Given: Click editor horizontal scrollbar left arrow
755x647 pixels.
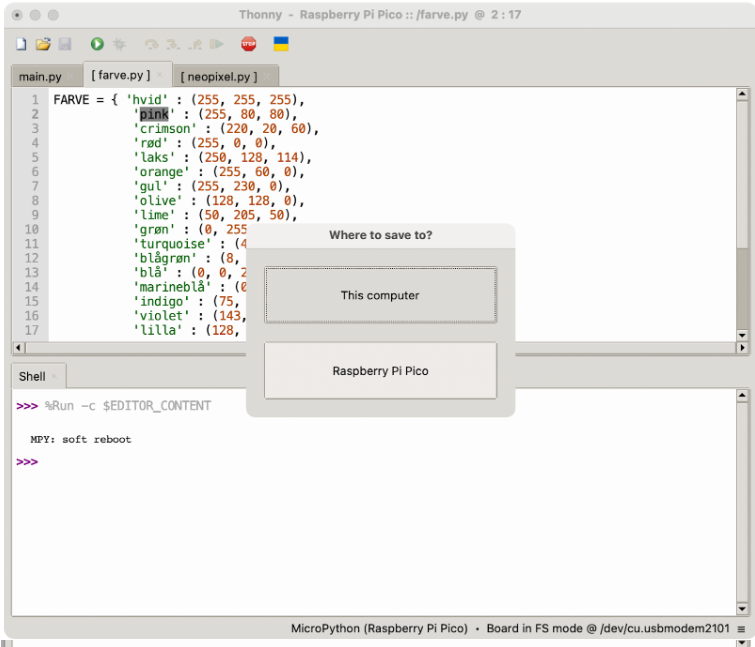Looking at the screenshot, I should [x=18, y=347].
